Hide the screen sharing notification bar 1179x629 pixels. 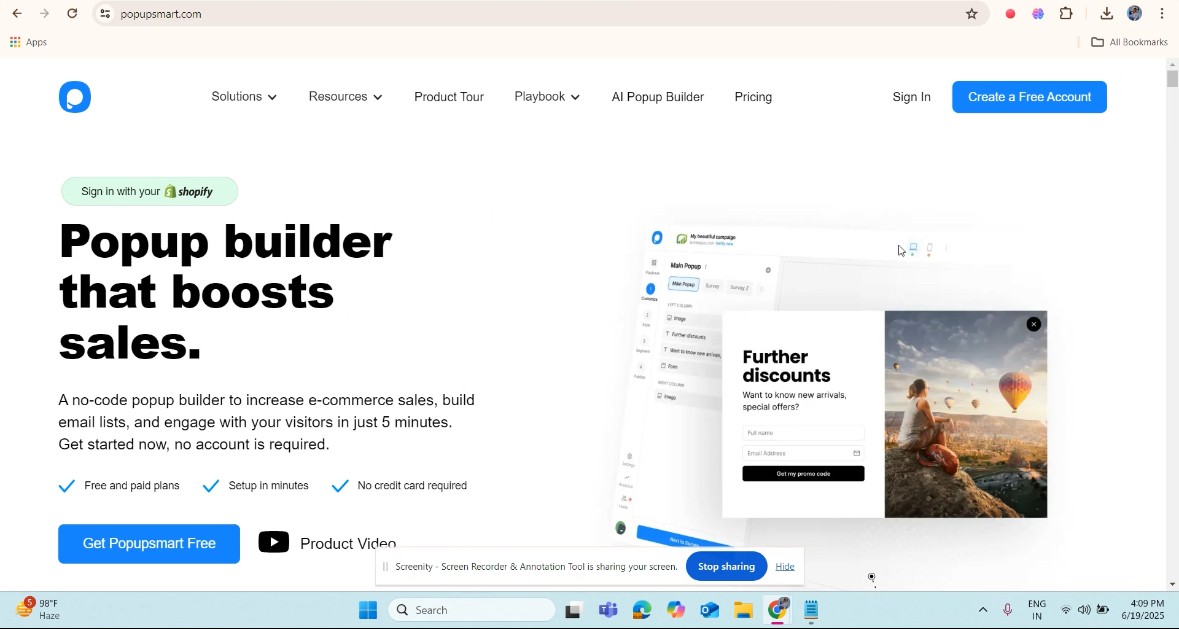[x=785, y=567]
